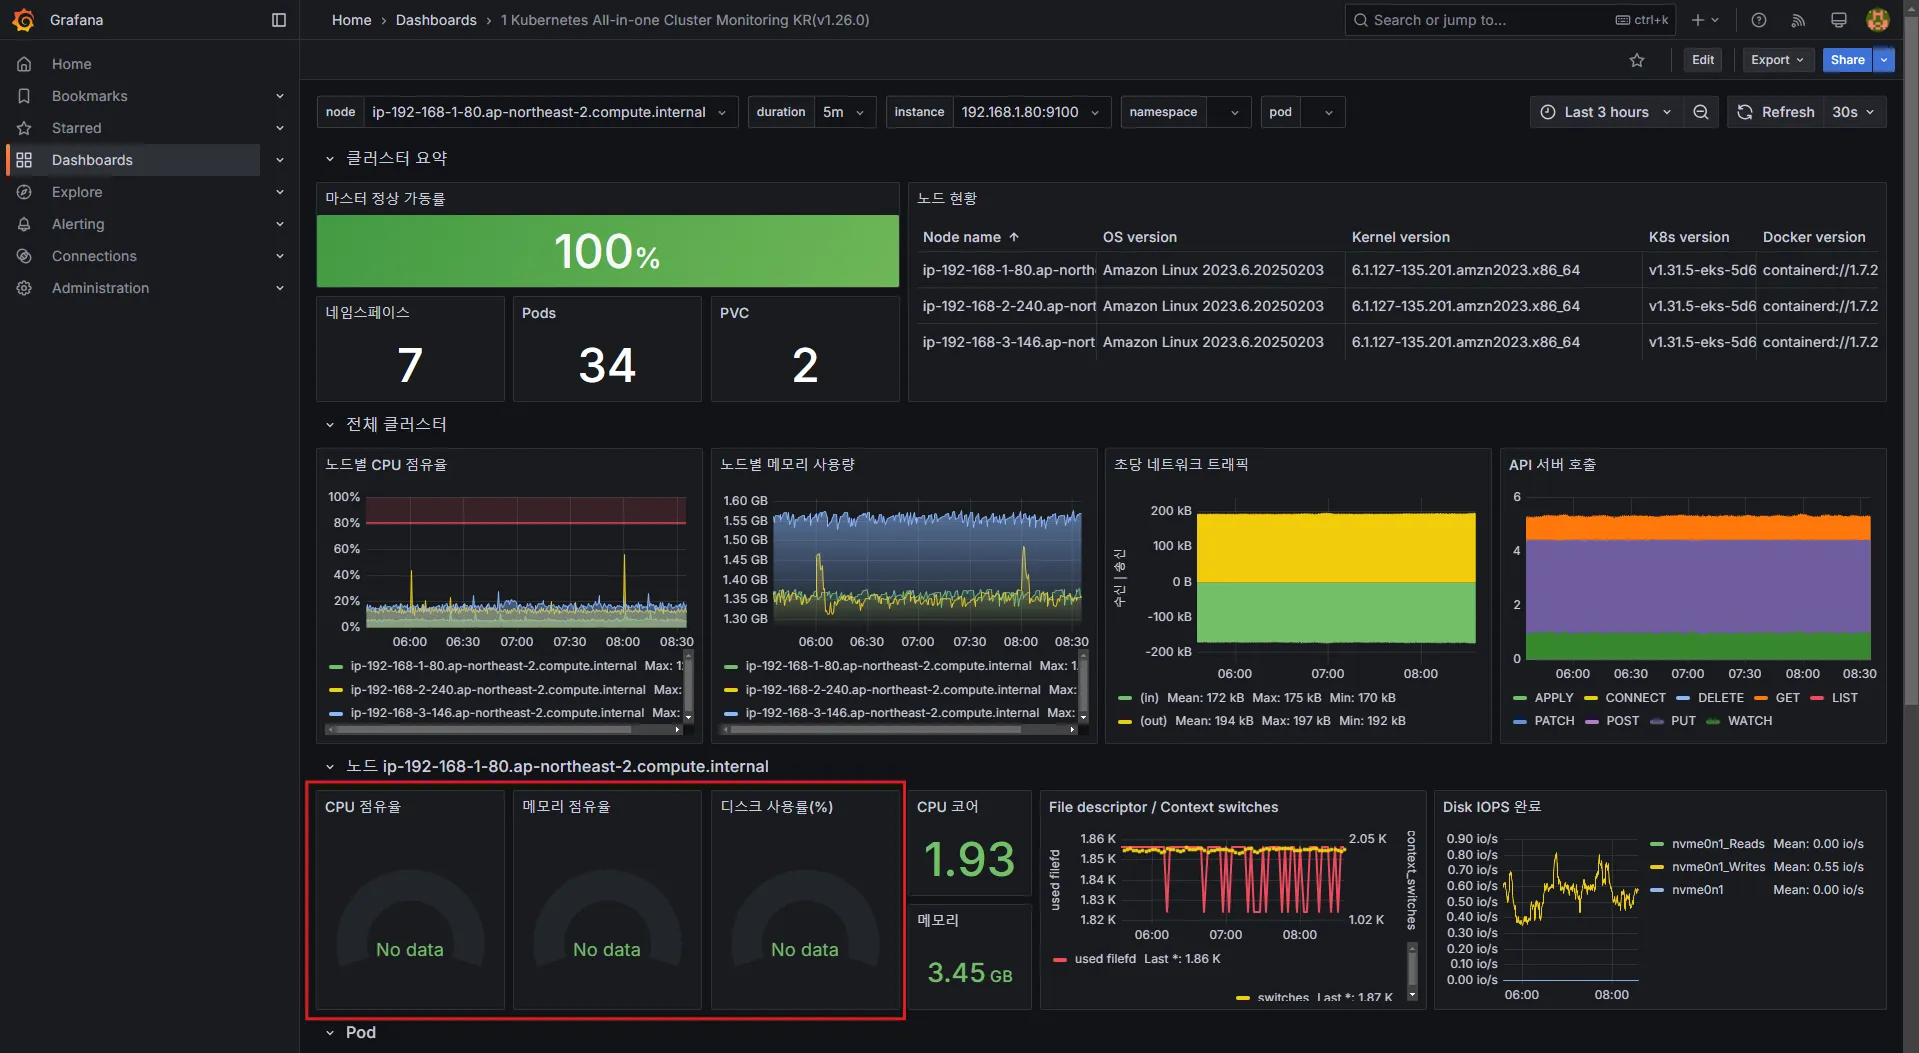The image size is (1919, 1053).
Task: Open the Export dropdown
Action: (1777, 60)
